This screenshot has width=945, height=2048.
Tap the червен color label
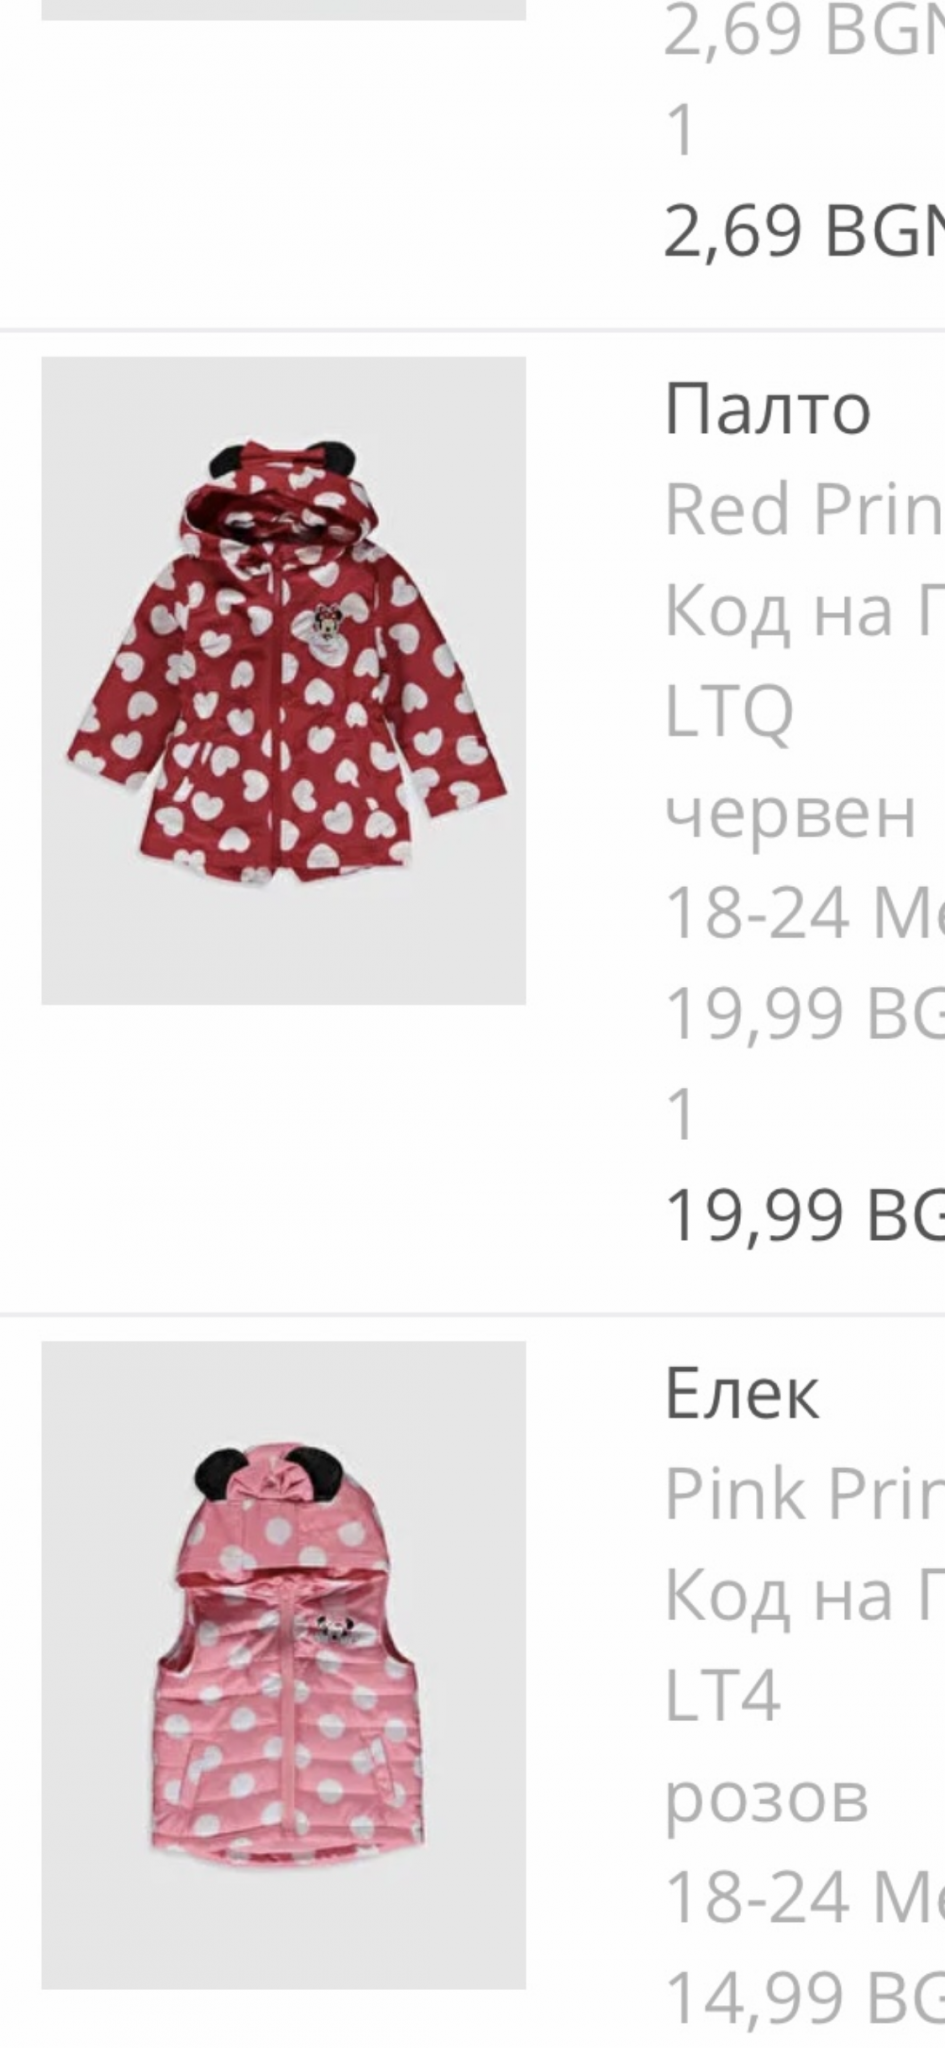tap(790, 813)
